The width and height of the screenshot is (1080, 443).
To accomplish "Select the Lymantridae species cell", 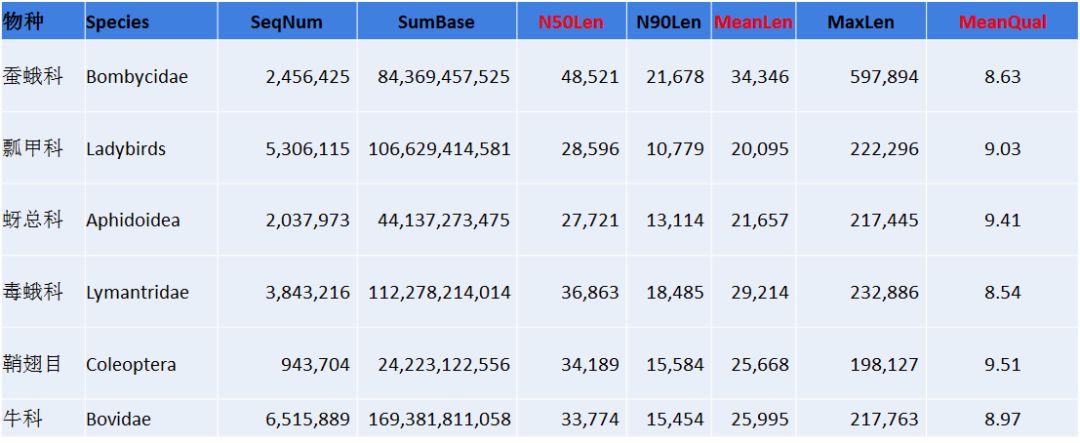I will click(137, 293).
